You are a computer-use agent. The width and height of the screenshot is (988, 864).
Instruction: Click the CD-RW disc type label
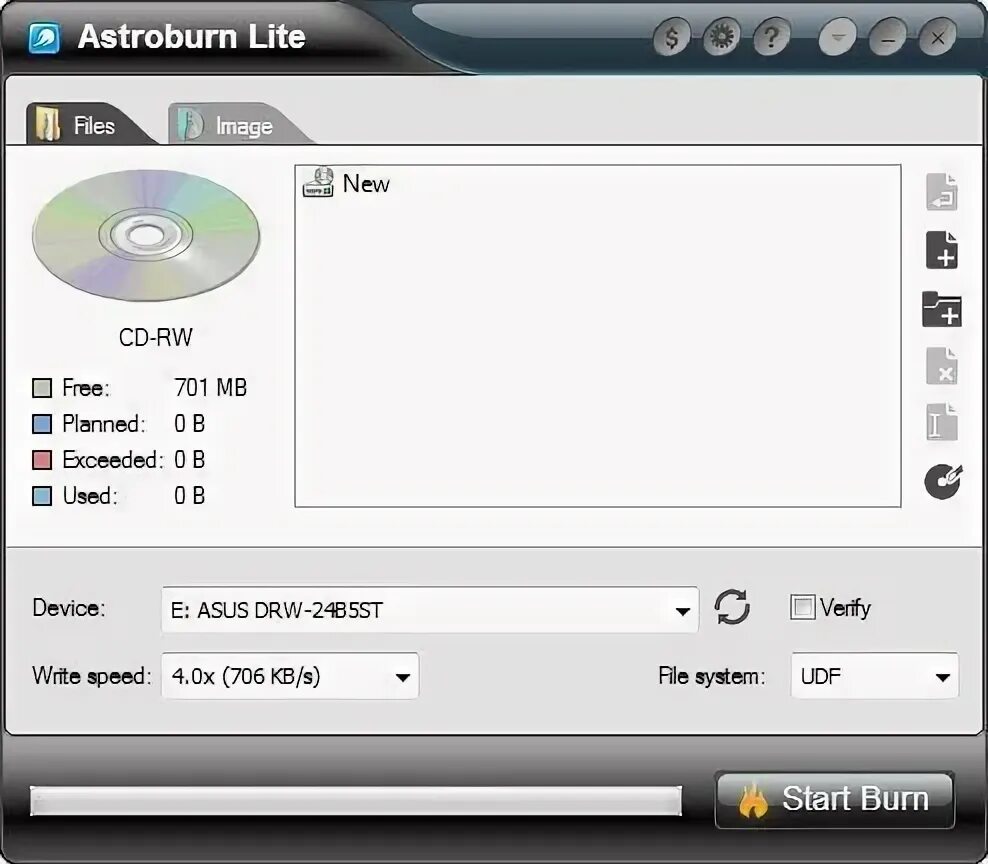coord(156,337)
